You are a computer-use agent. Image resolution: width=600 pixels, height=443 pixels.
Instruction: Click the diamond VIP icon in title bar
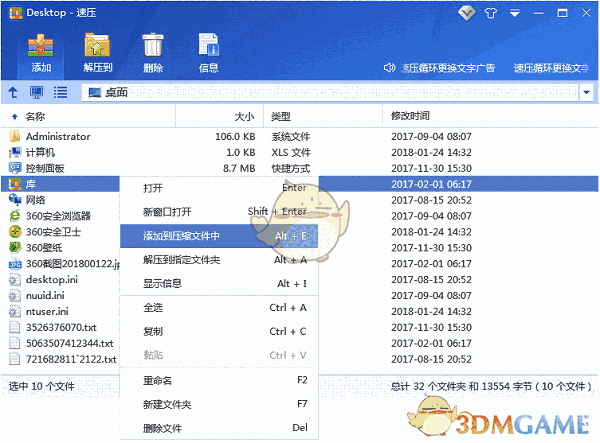coord(466,13)
